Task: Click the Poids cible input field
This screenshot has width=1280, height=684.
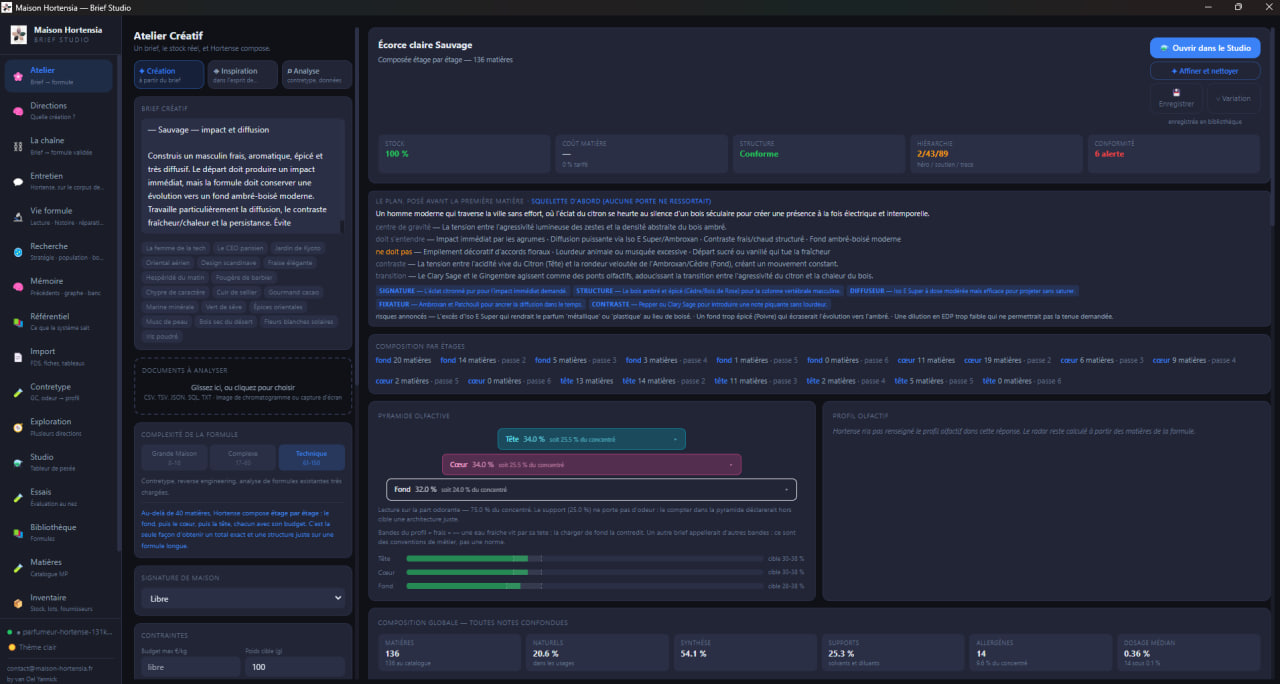Action: (295, 667)
